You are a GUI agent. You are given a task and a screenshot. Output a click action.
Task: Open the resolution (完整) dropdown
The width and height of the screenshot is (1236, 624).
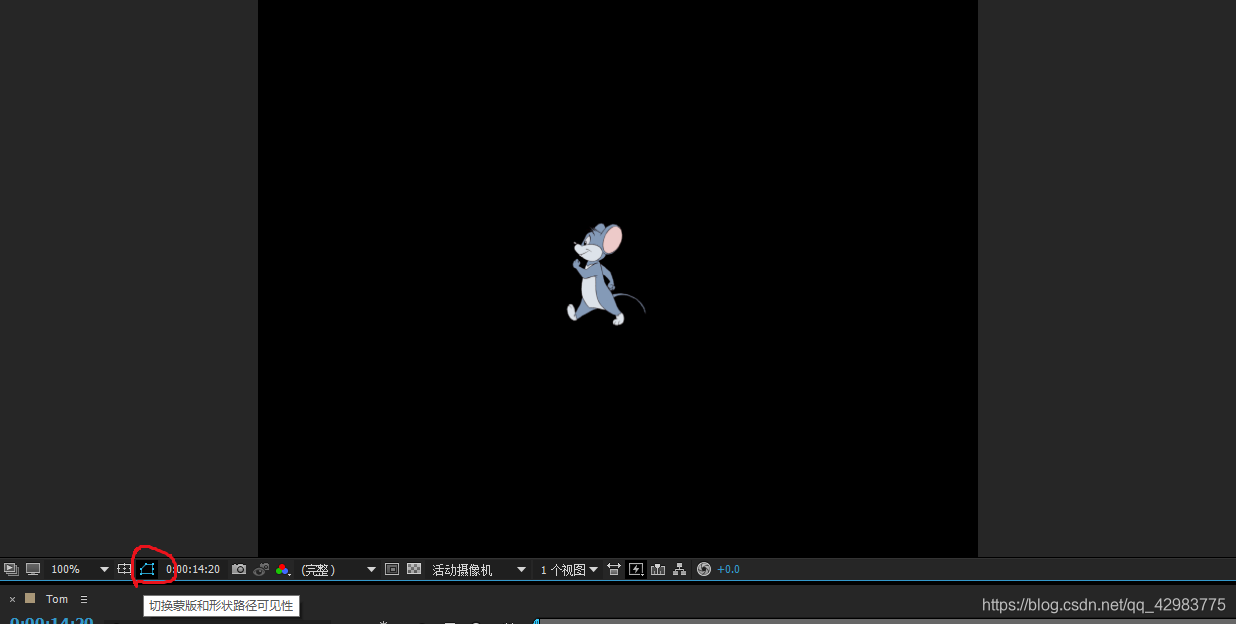[338, 569]
